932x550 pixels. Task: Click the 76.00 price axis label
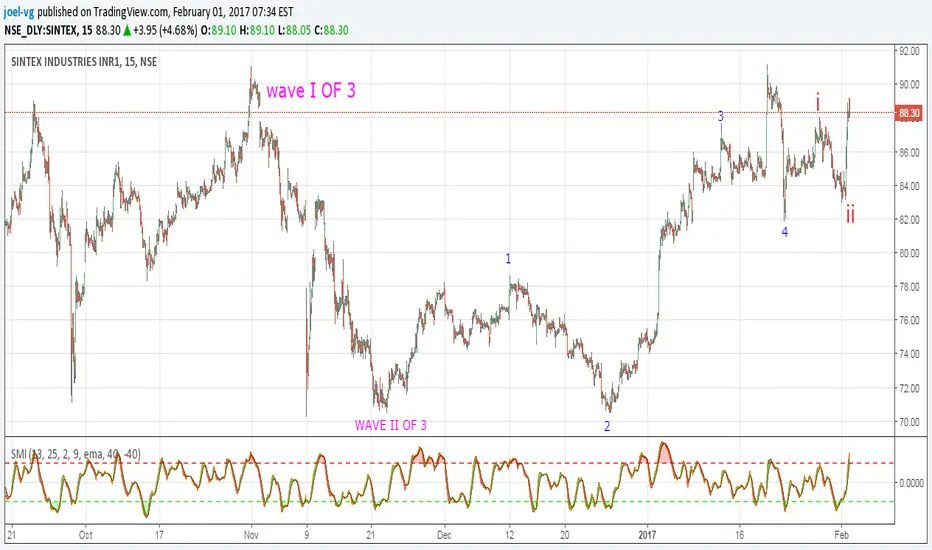pos(909,320)
